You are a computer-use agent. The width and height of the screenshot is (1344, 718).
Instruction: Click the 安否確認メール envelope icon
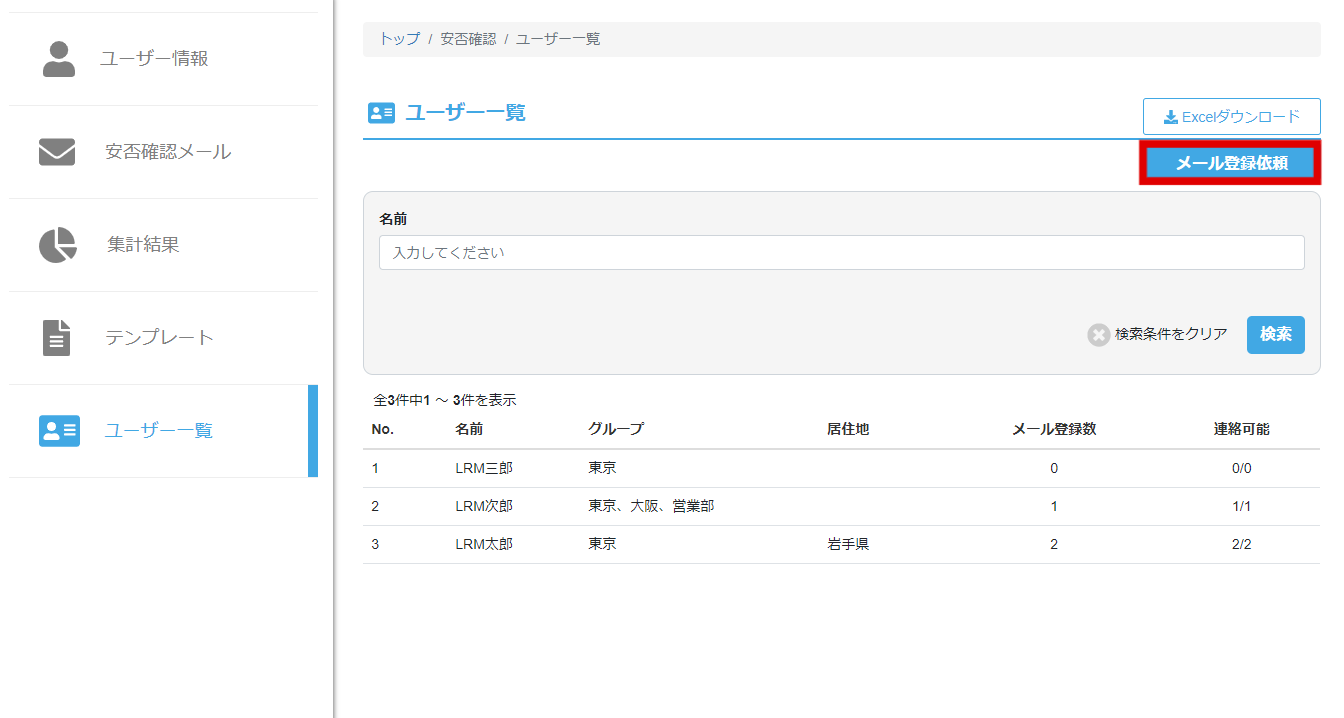tap(57, 152)
